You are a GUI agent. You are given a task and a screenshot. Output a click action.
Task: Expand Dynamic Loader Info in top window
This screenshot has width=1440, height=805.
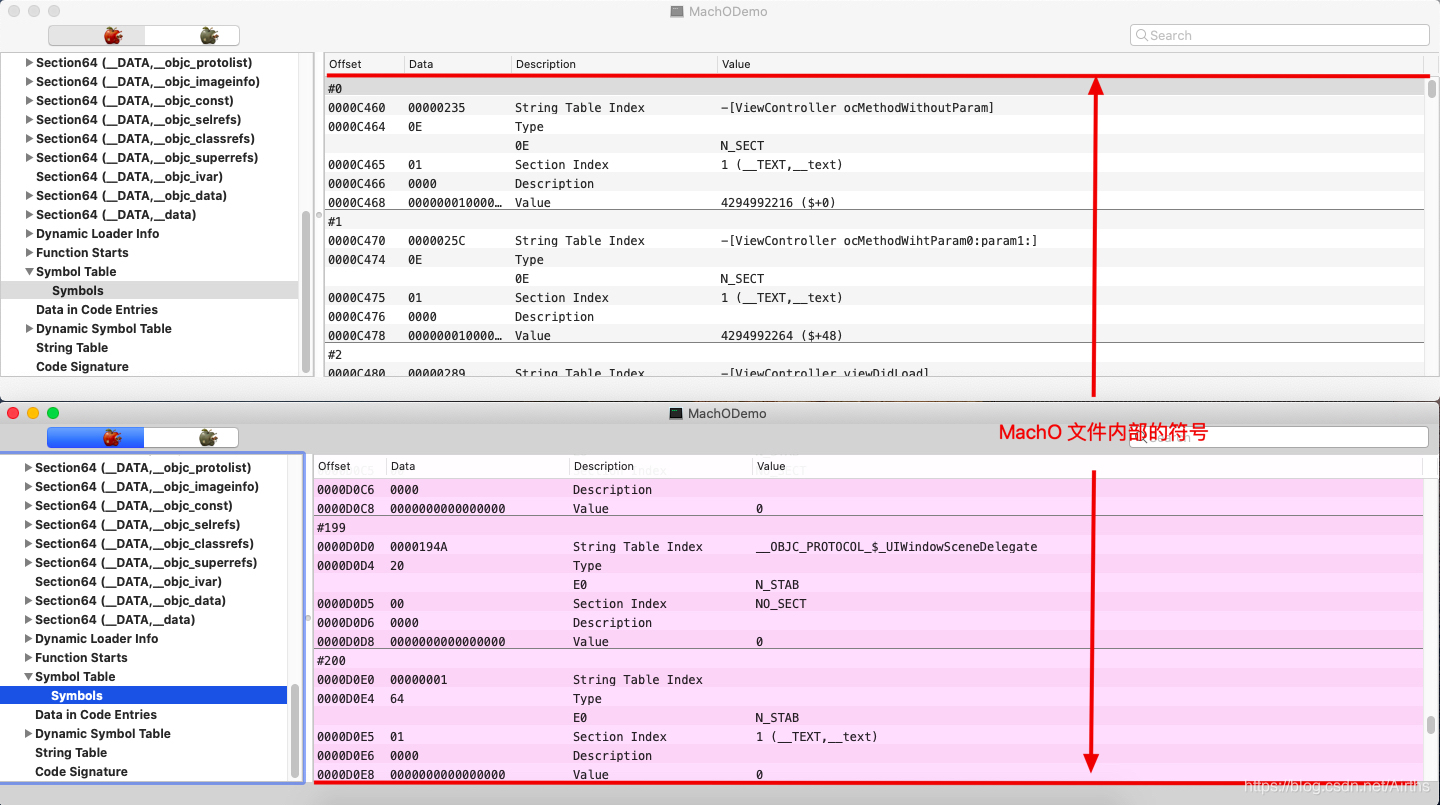(29, 234)
